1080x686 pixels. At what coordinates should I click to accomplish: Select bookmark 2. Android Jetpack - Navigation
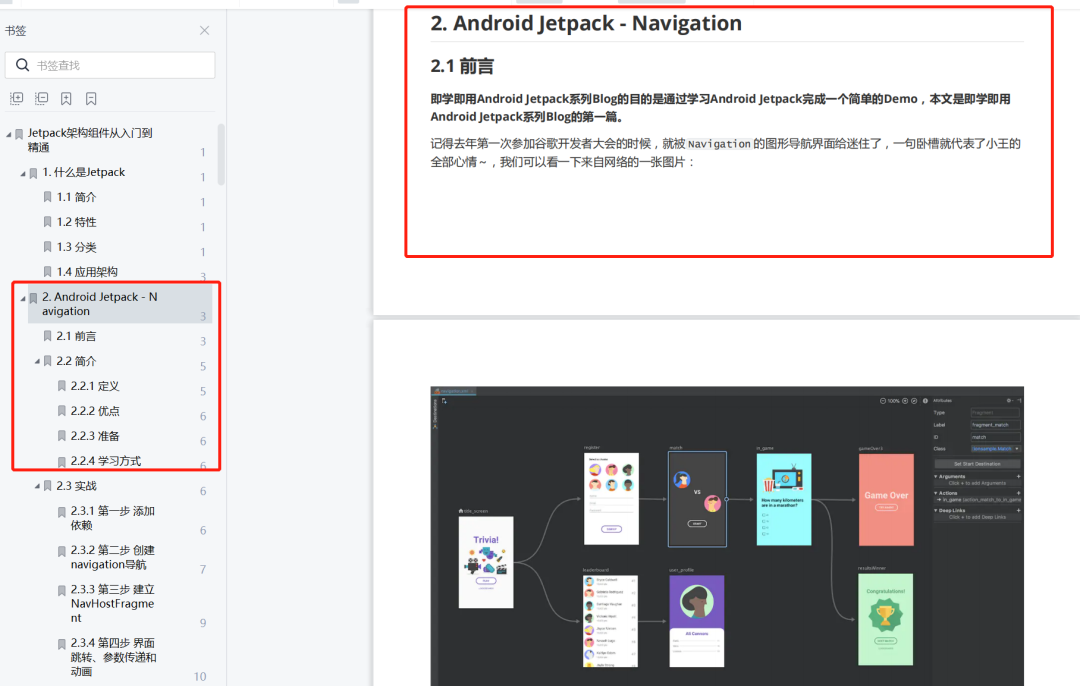[100, 304]
